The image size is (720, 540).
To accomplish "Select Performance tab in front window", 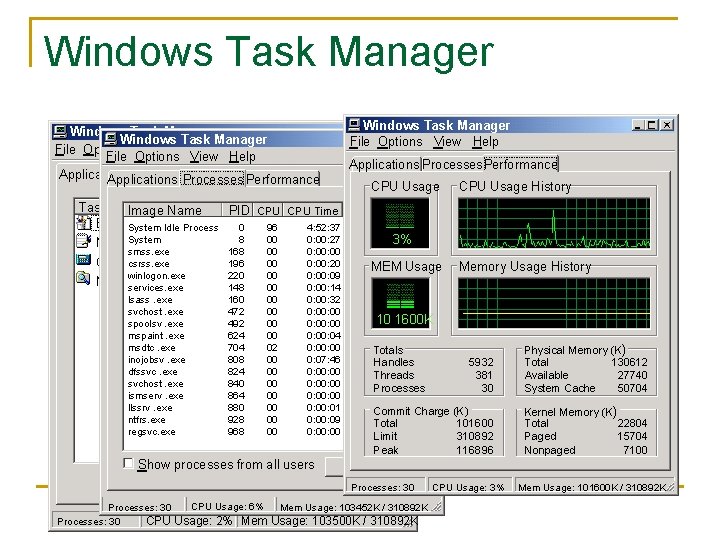I will (x=521, y=164).
